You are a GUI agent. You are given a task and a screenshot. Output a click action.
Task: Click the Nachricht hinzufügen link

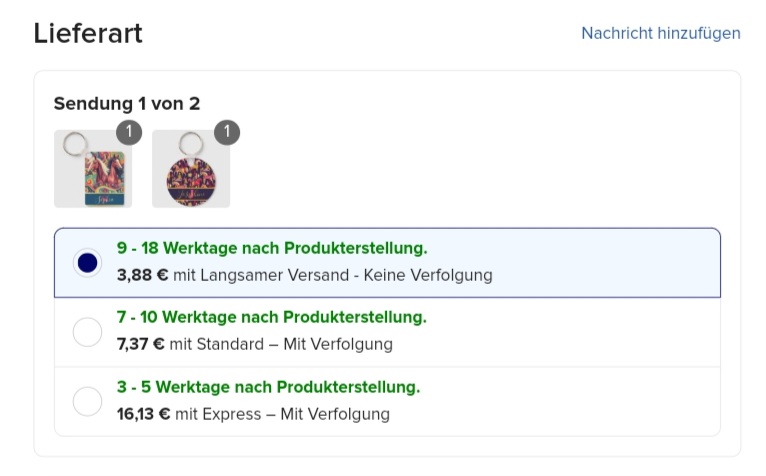coord(660,33)
